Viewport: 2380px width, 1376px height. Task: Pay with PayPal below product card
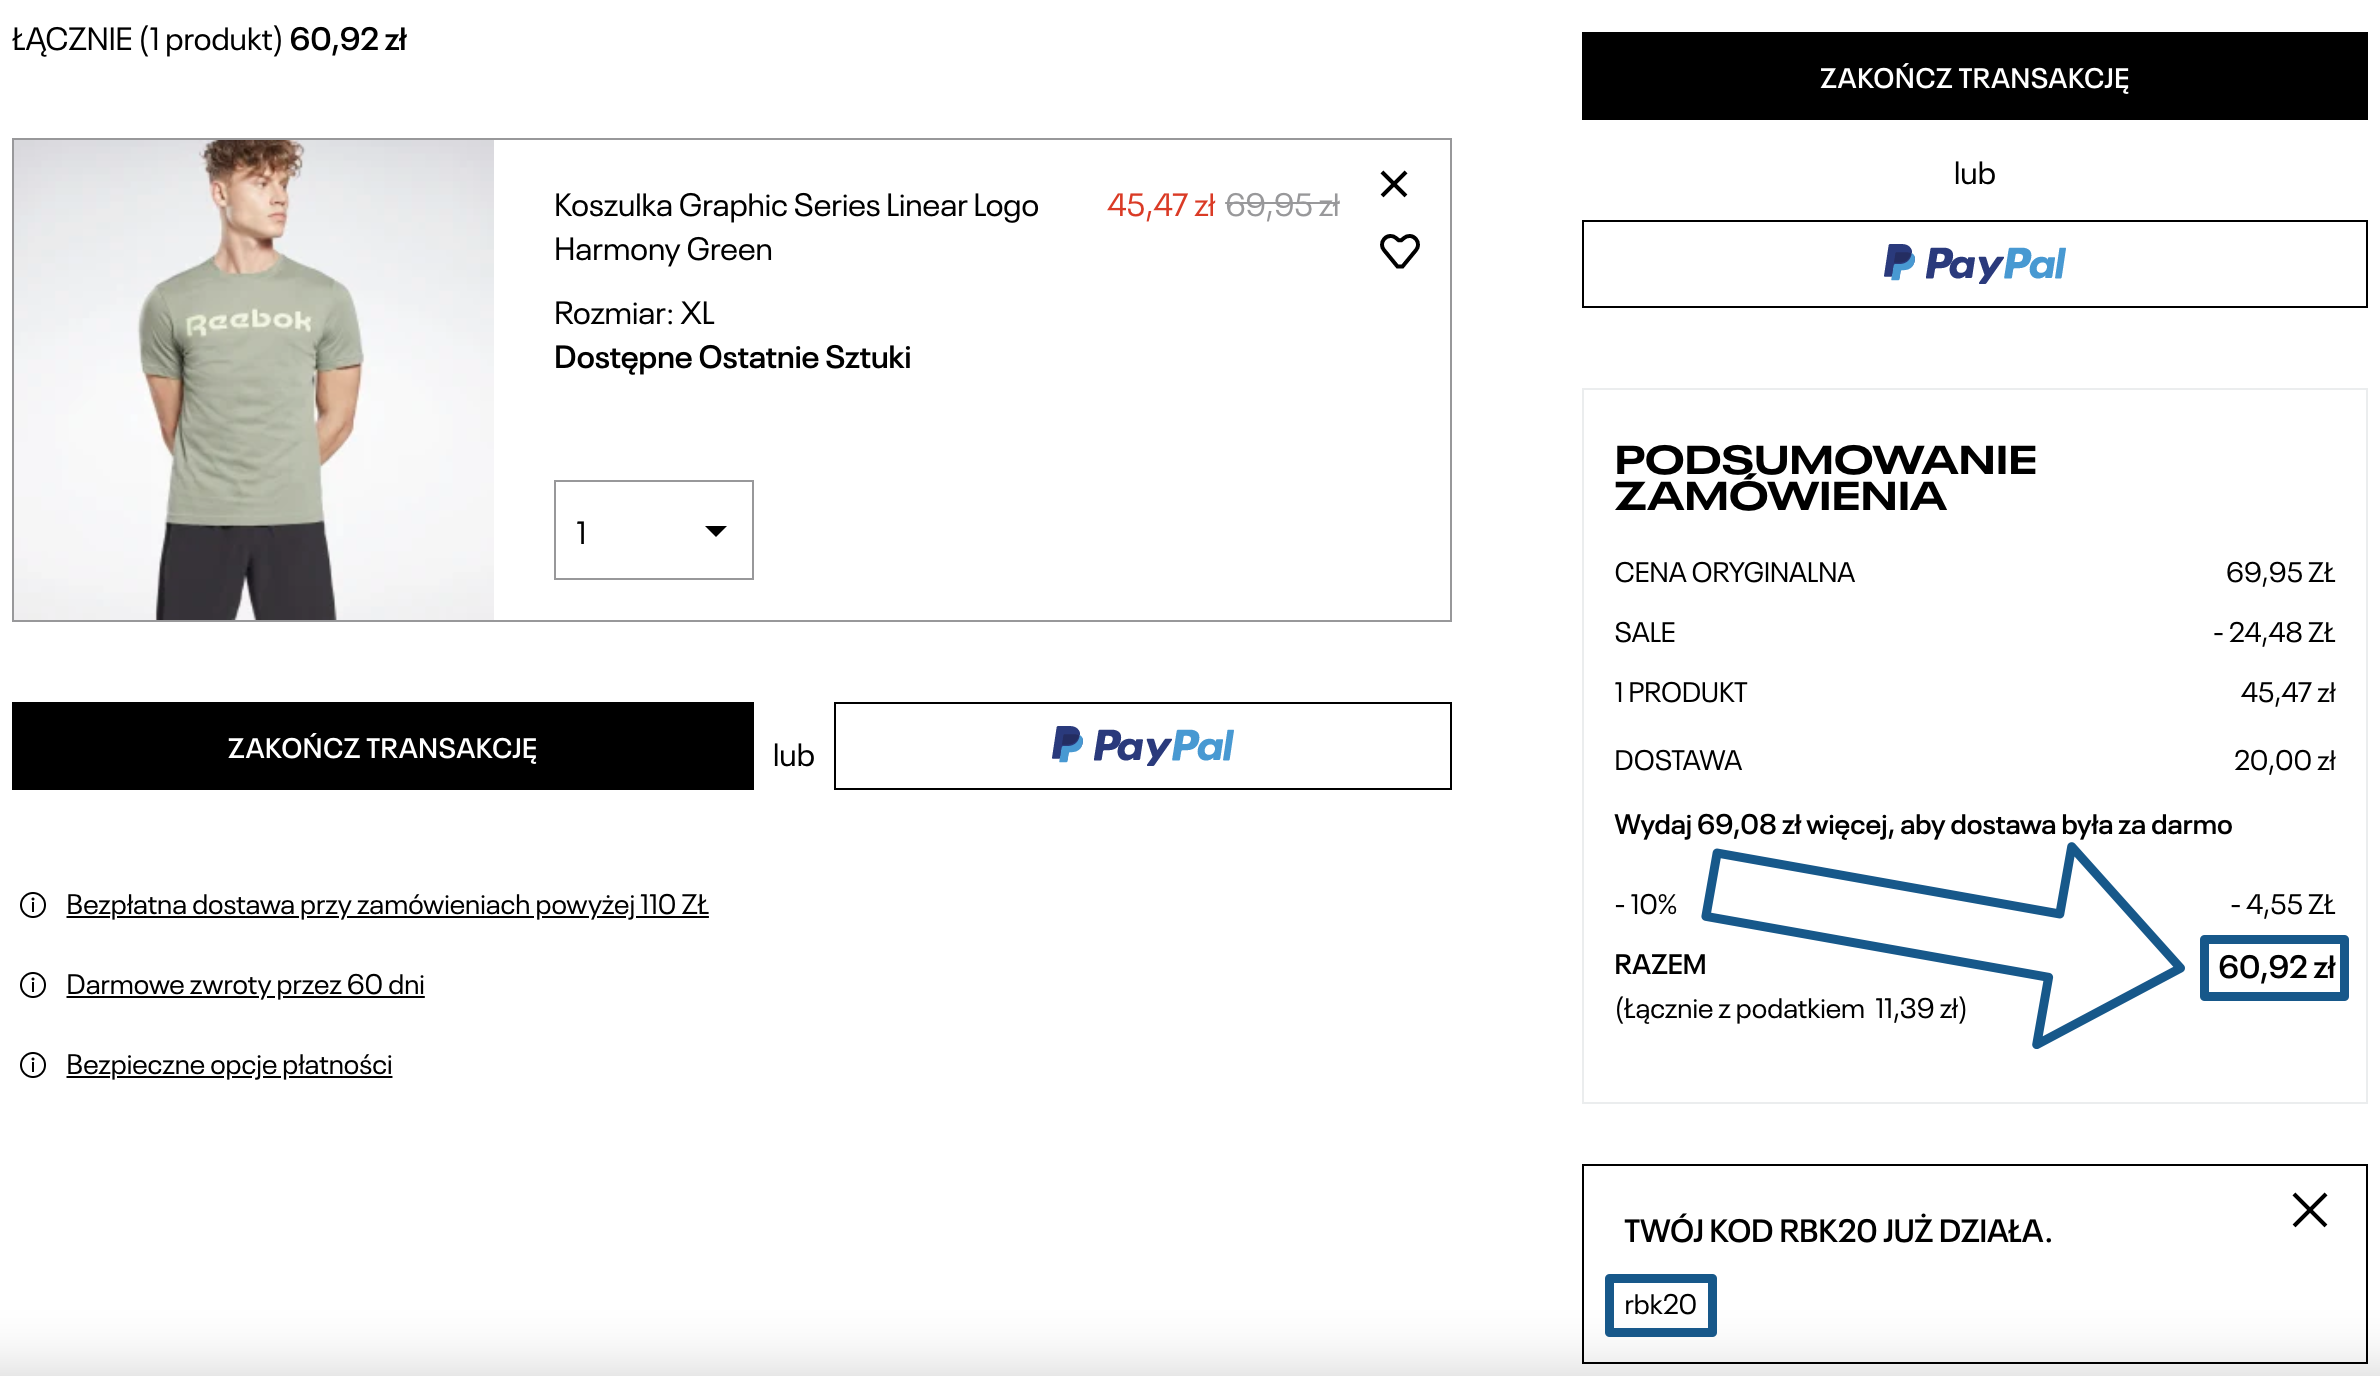[1142, 746]
